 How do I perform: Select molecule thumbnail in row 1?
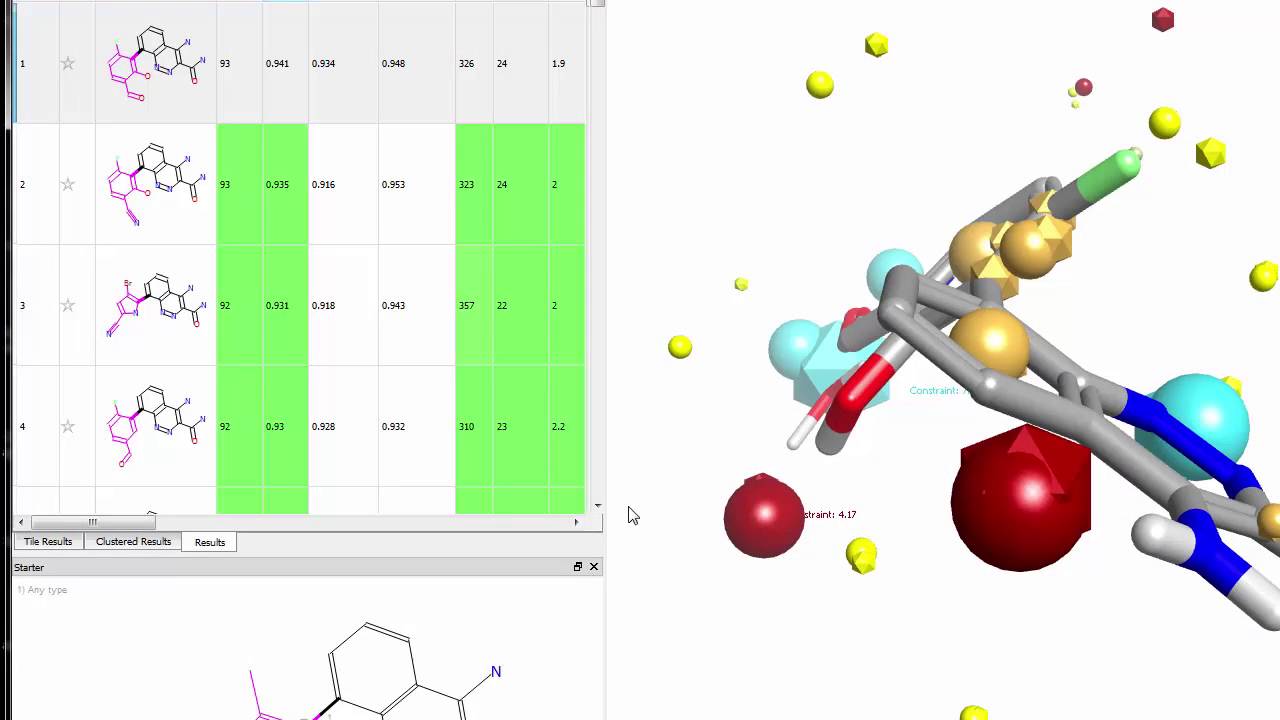[x=156, y=63]
